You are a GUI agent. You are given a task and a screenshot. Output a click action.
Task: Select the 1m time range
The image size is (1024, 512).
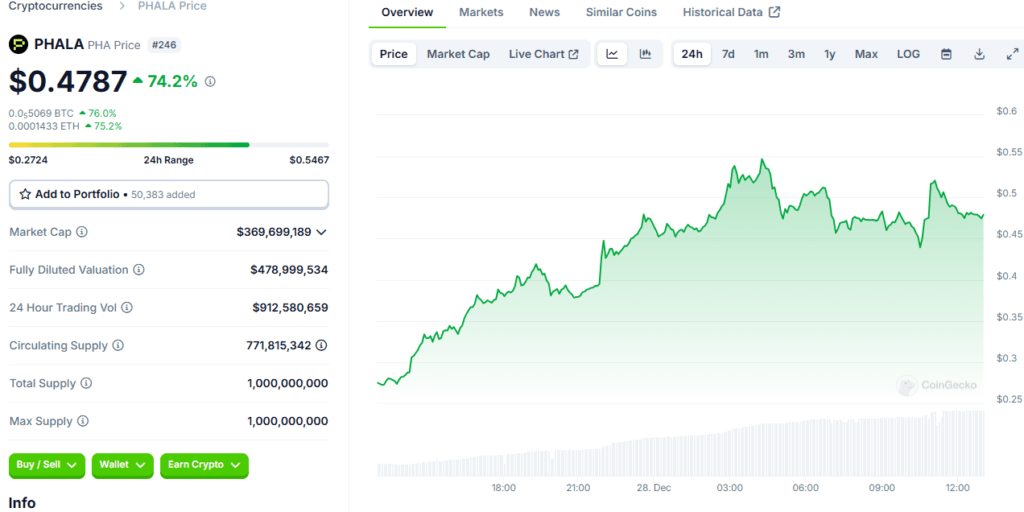[761, 54]
